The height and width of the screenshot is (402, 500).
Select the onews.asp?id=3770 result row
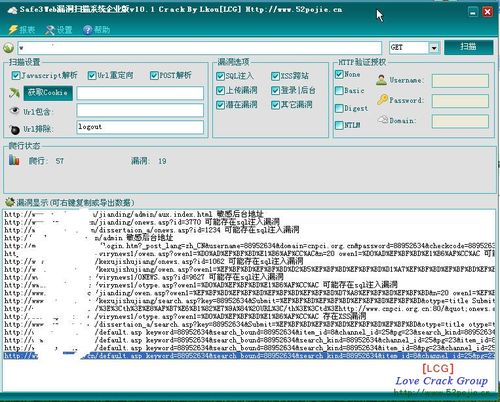[x=249, y=222]
